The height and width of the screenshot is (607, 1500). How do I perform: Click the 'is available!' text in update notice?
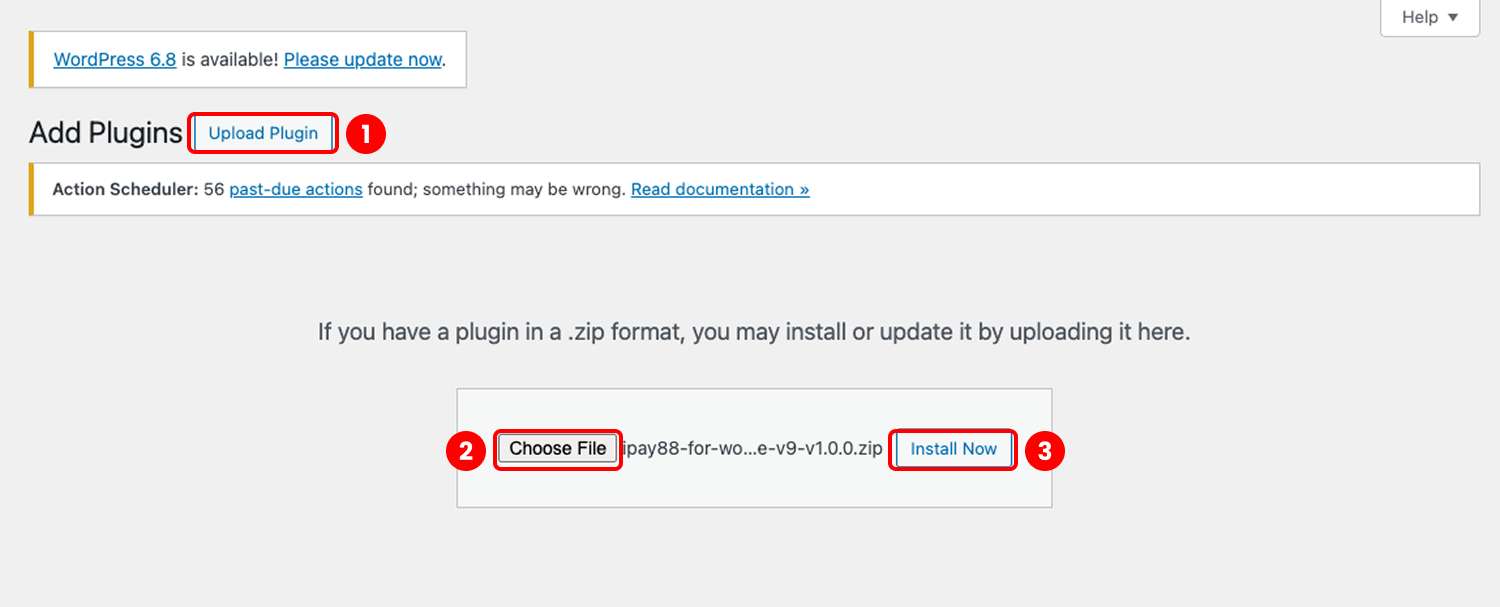230,59
